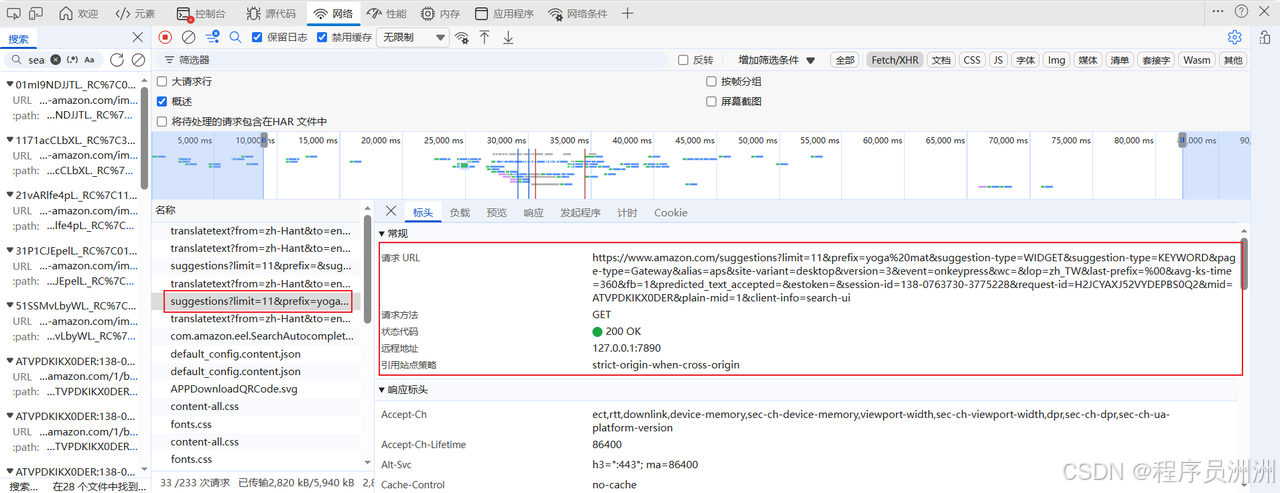The image size is (1280, 493).
Task: Toggle the 保留日志 checkbox
Action: tap(257, 37)
